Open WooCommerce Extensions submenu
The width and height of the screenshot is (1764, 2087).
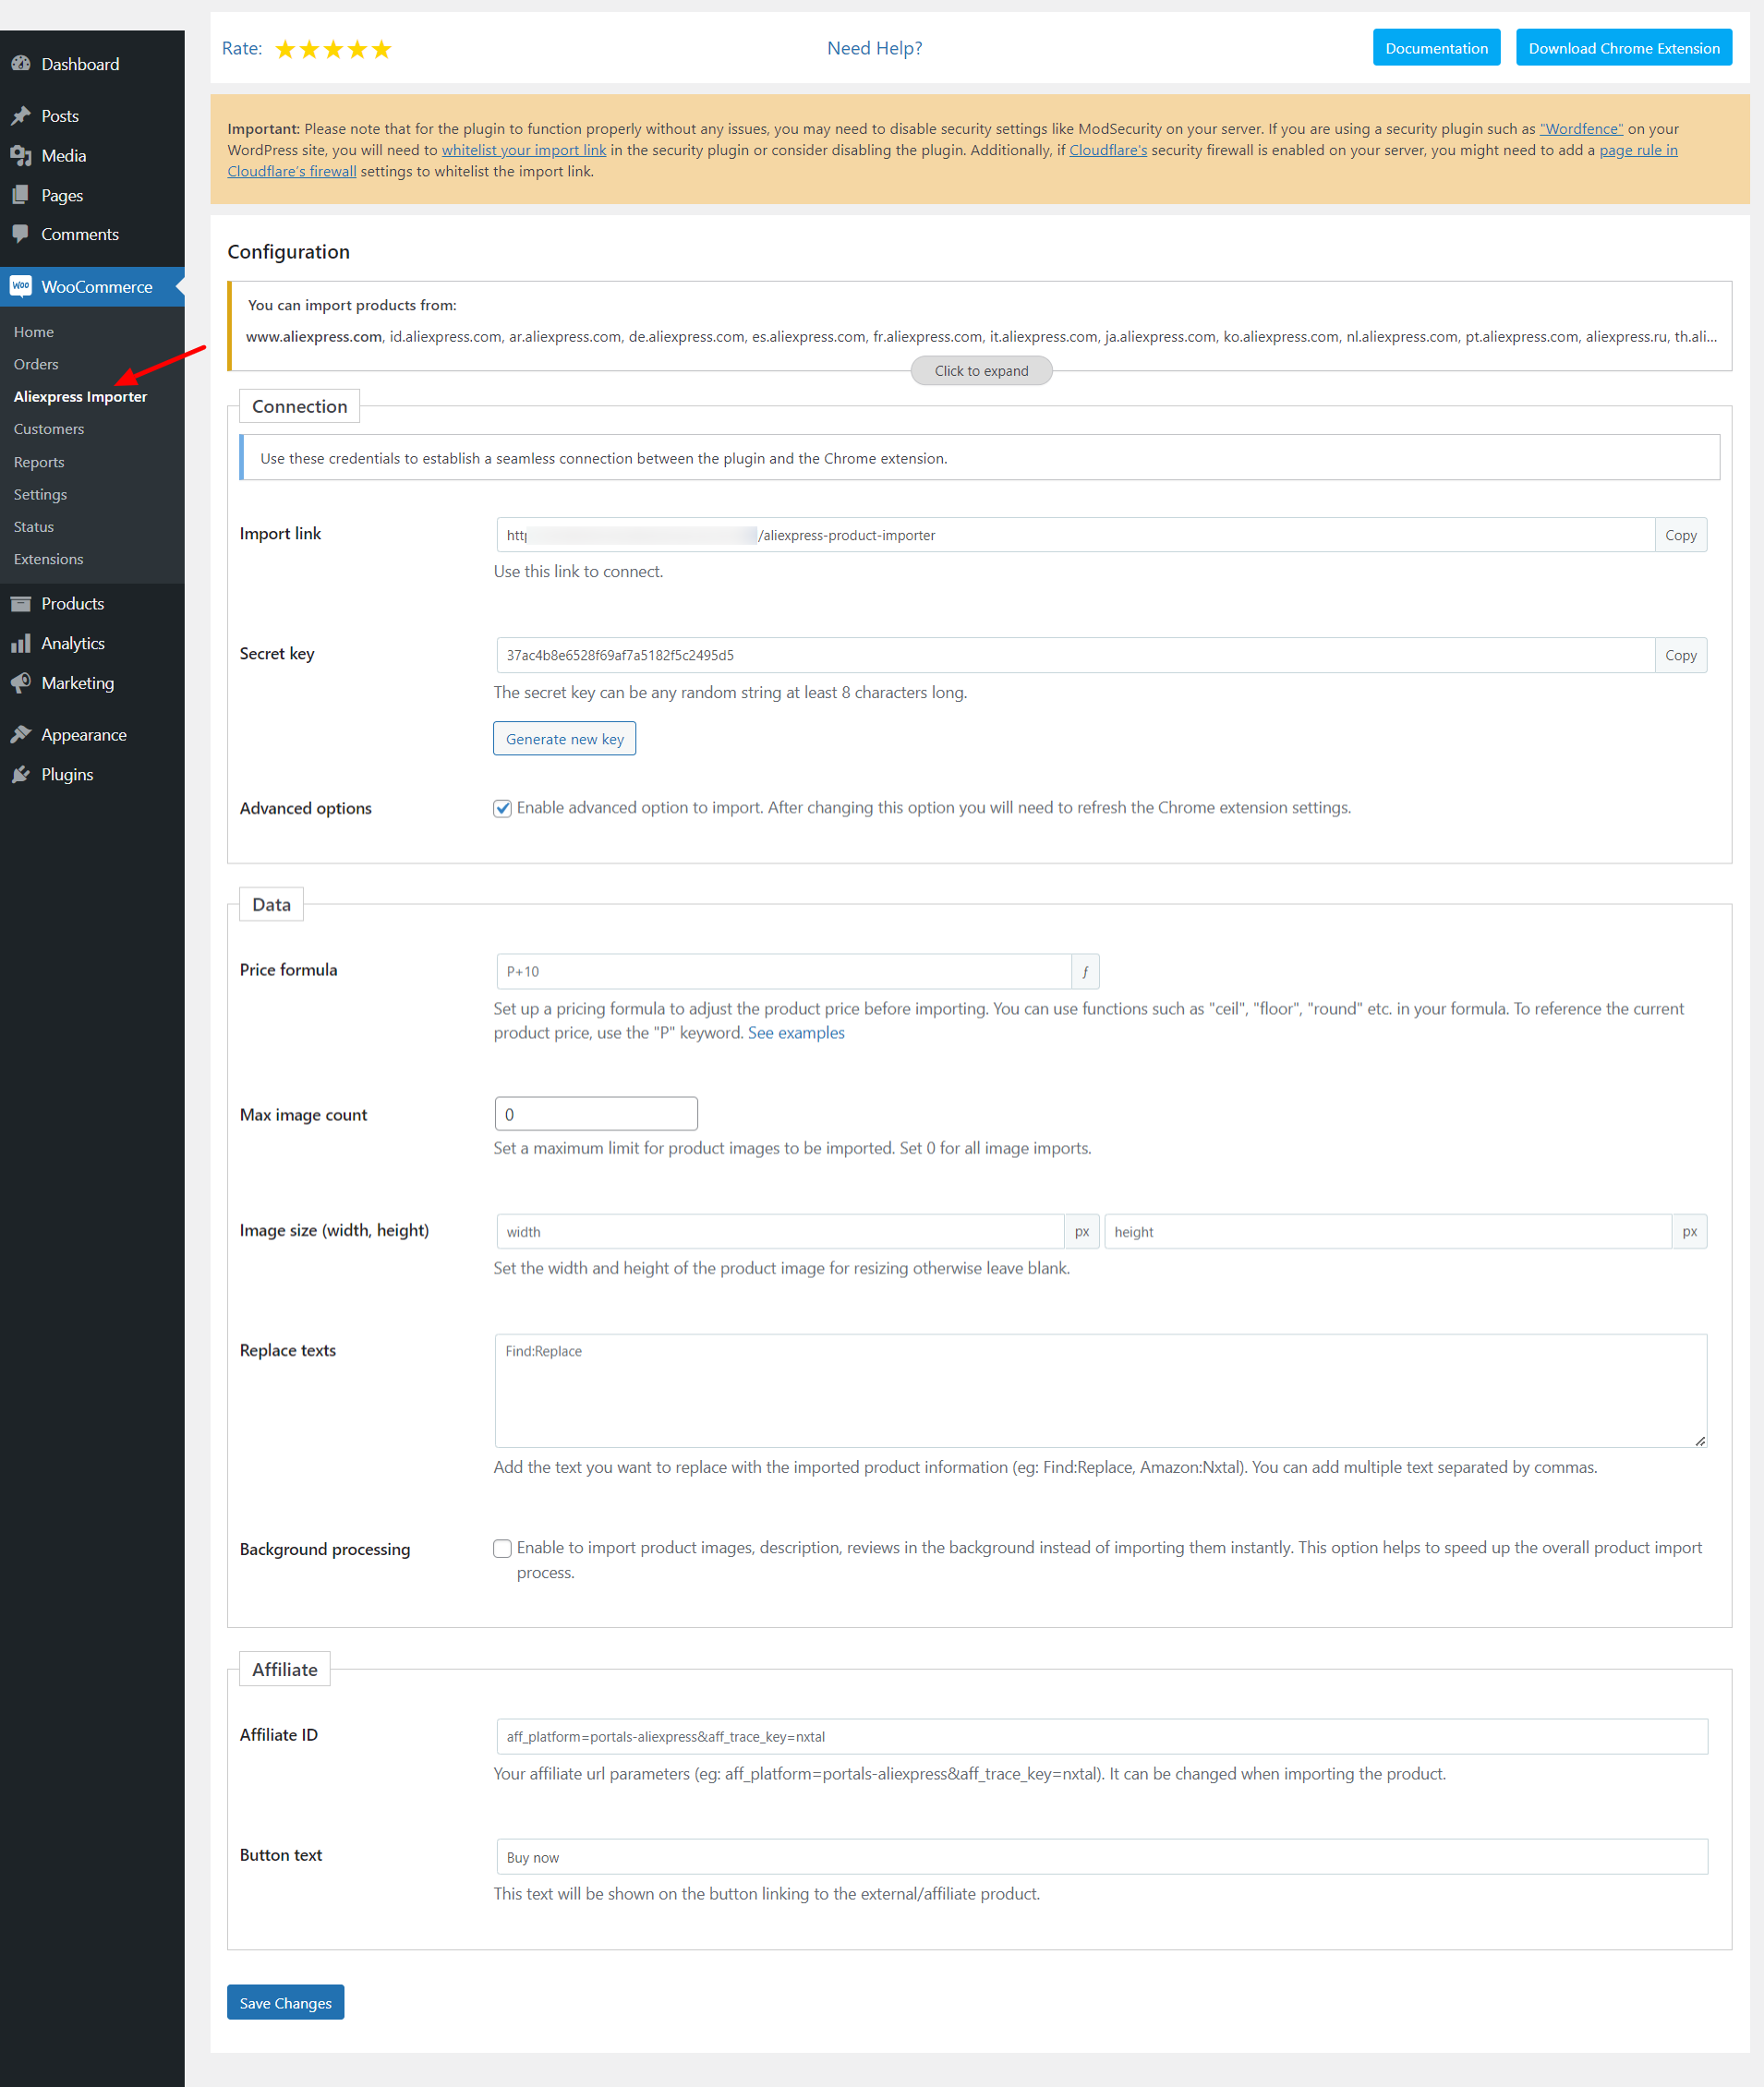click(49, 559)
